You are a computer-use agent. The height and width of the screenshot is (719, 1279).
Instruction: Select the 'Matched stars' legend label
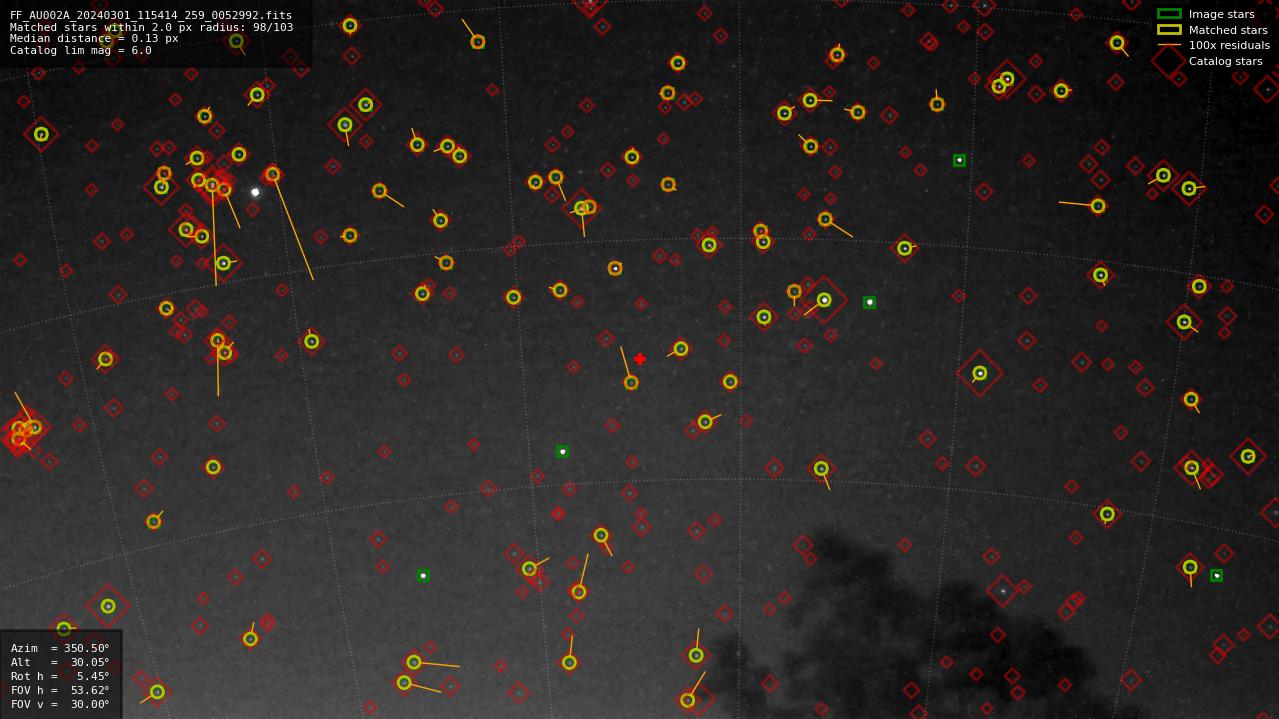click(x=1228, y=30)
